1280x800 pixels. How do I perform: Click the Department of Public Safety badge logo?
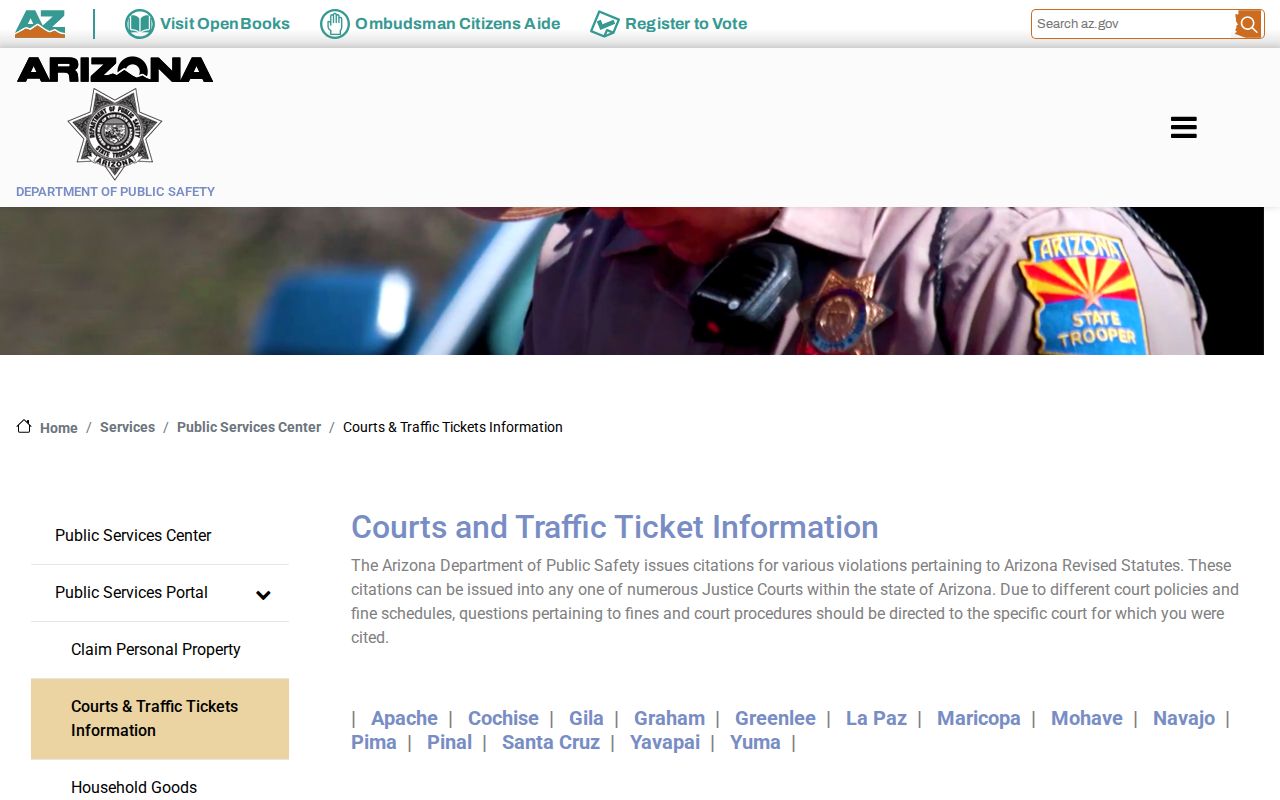tap(115, 133)
